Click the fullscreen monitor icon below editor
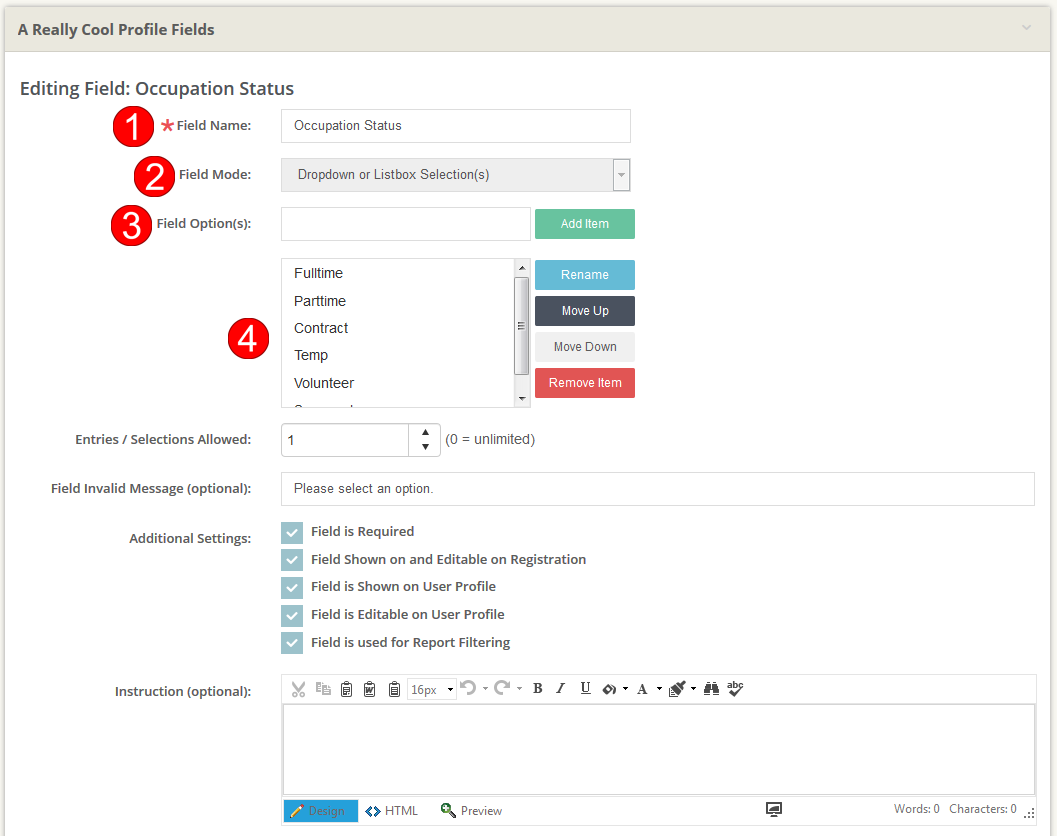 (774, 810)
